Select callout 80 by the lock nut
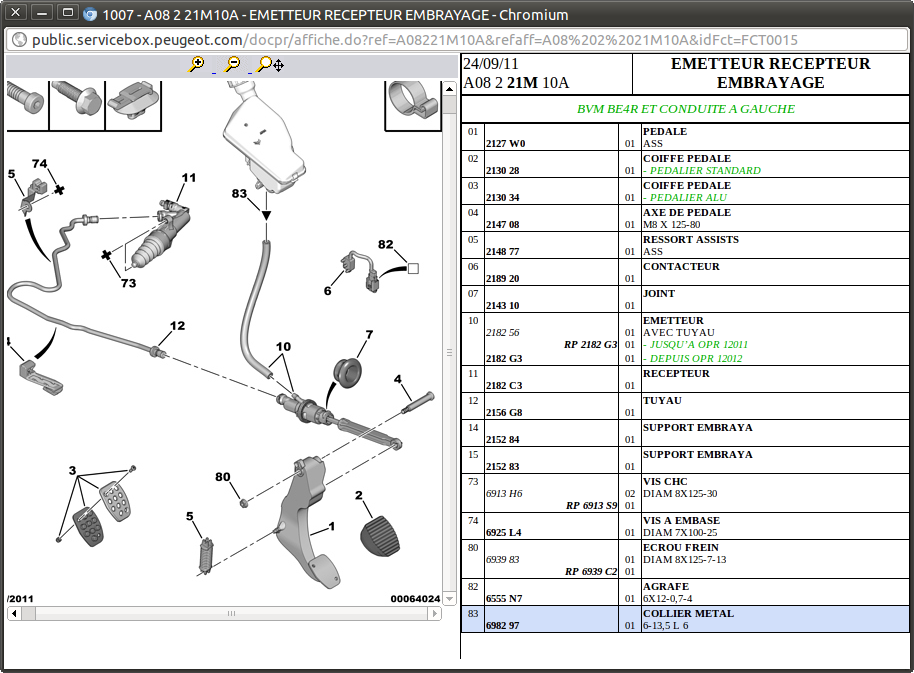This screenshot has width=914, height=673. tap(223, 477)
